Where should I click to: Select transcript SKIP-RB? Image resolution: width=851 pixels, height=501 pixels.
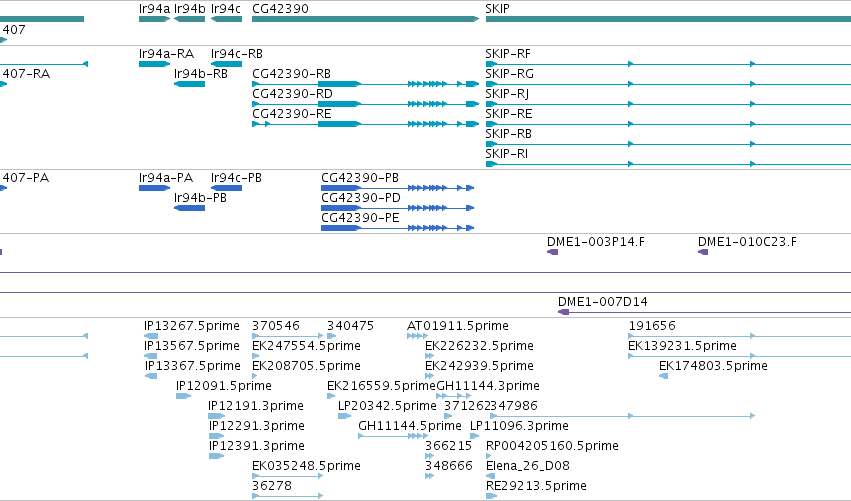coord(668,144)
